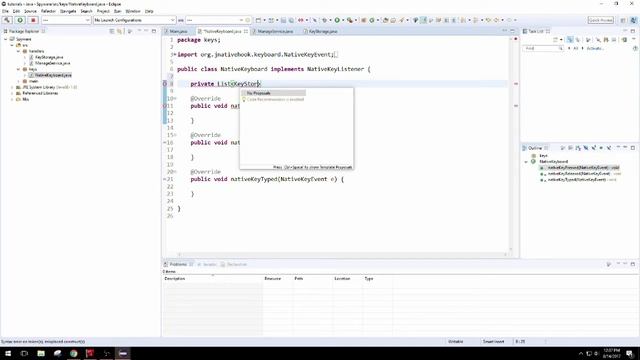The width and height of the screenshot is (640, 360).
Task: Open the launch mode dropdown next to Stop
Action: pos(66,20)
